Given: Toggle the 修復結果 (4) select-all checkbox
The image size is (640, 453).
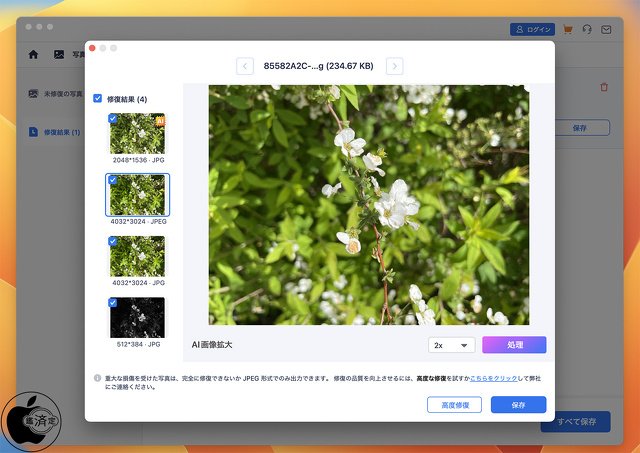Looking at the screenshot, I should (98, 98).
